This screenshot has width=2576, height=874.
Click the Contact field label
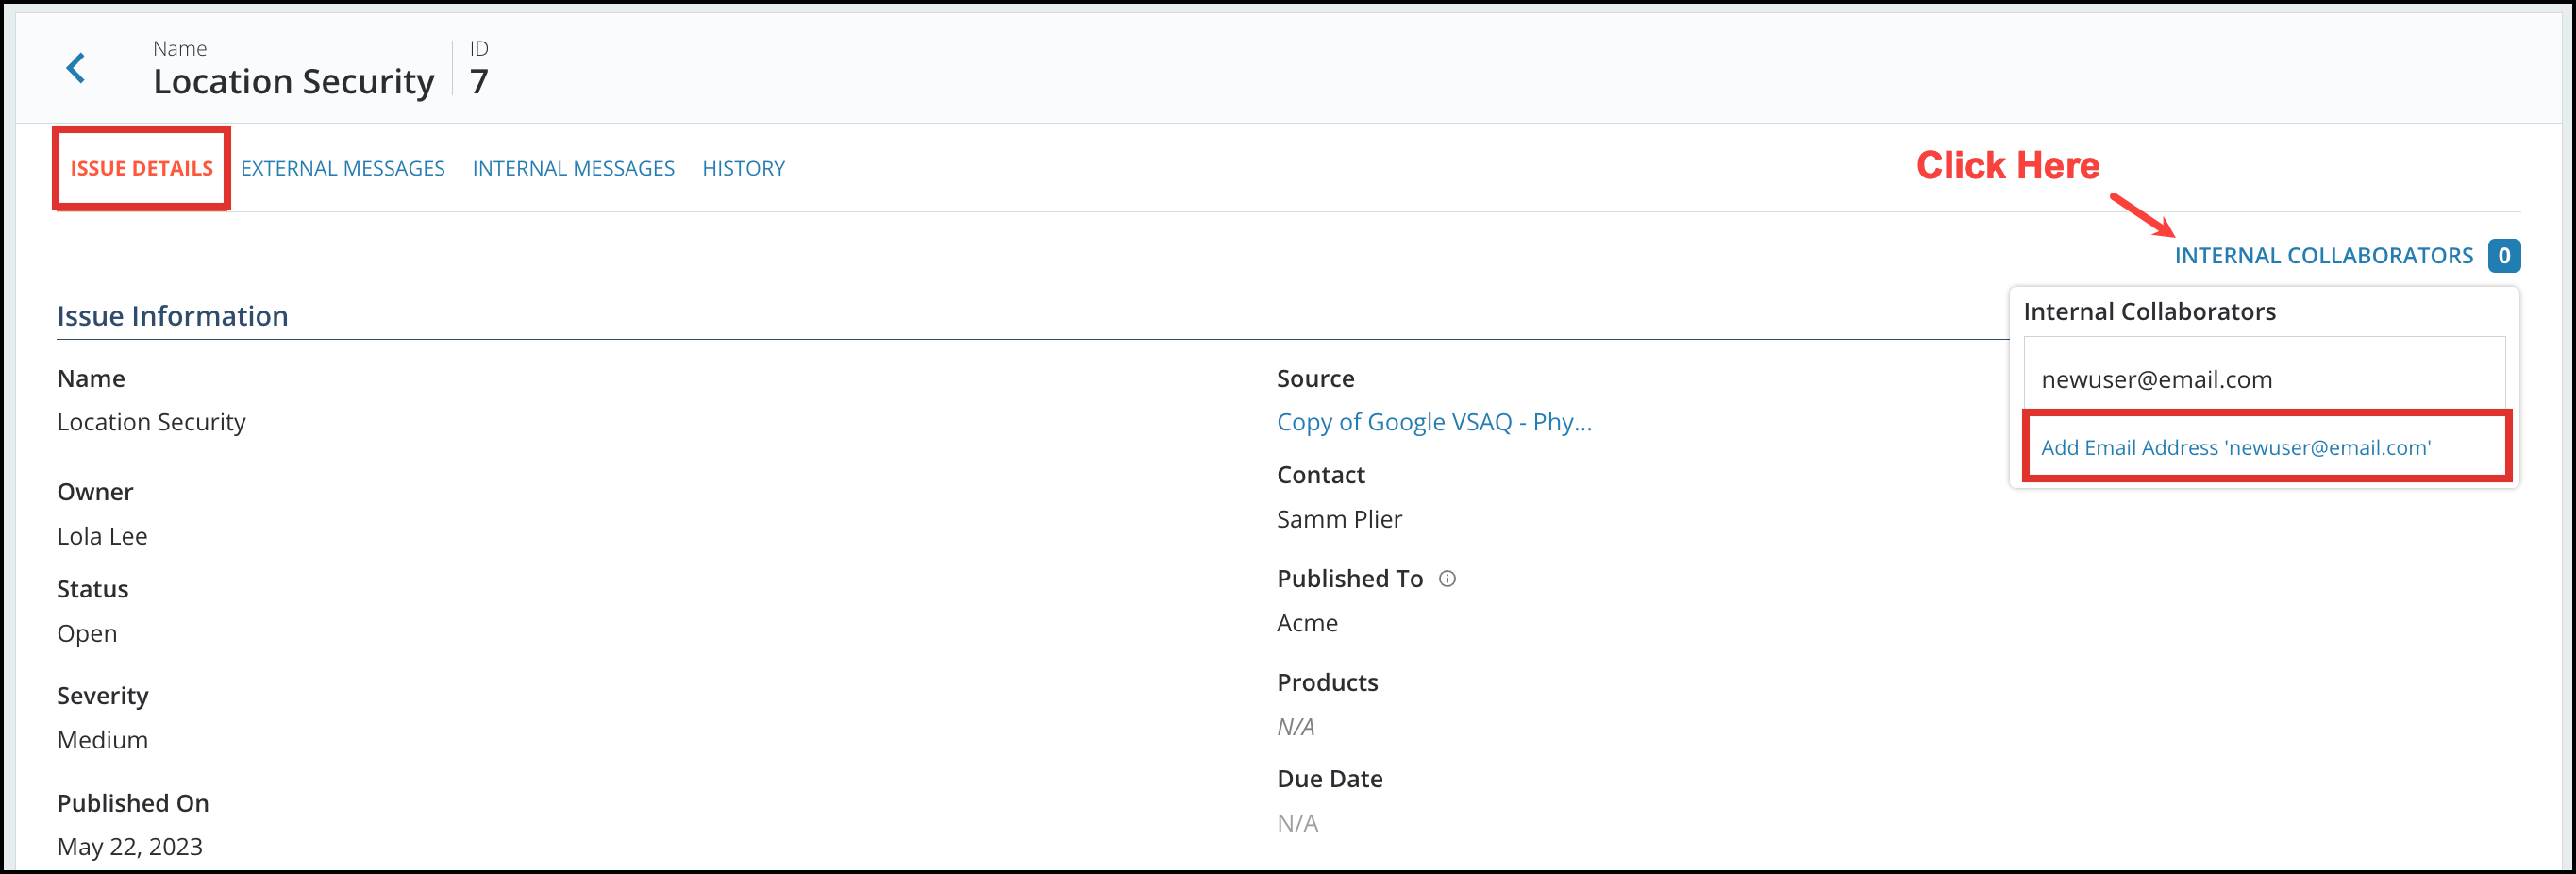1320,475
